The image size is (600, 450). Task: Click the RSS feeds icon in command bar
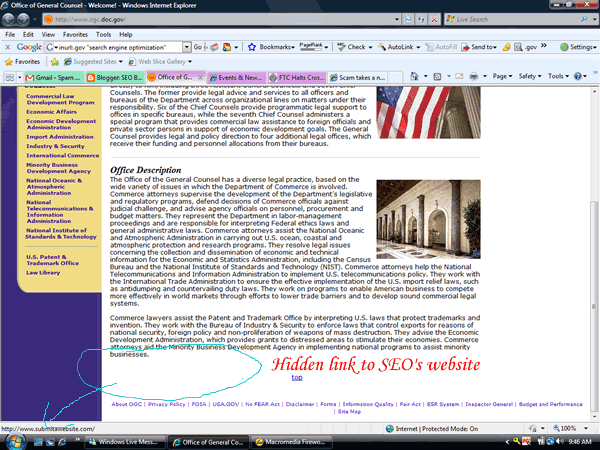(x=437, y=77)
